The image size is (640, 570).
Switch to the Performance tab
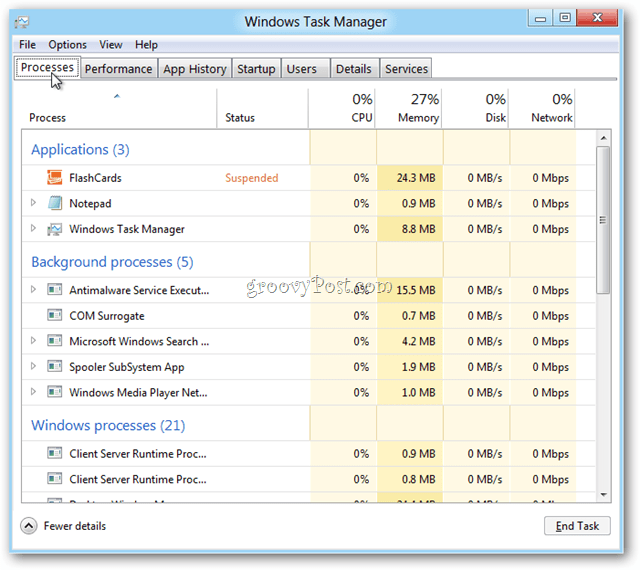pos(118,69)
